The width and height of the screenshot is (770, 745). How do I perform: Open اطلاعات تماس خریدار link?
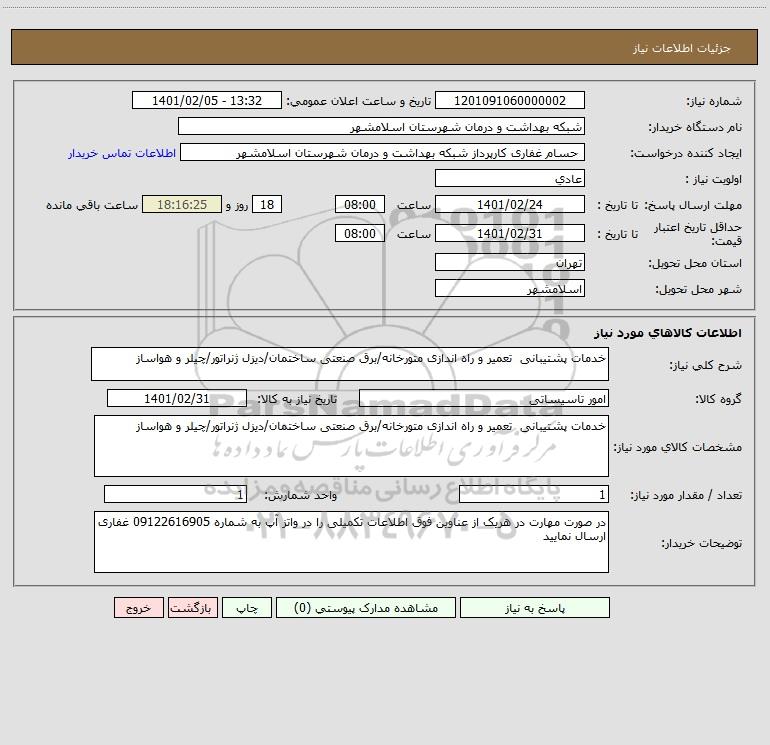click(122, 153)
